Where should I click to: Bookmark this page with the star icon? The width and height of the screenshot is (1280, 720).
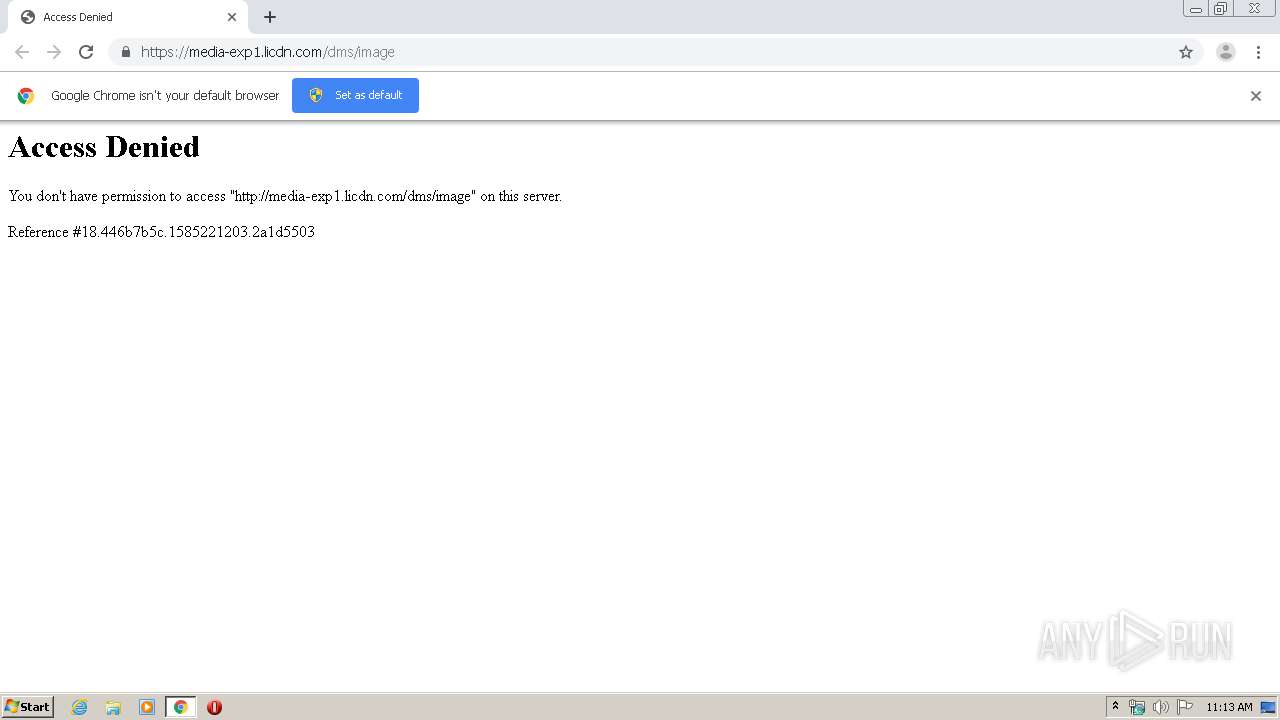(x=1186, y=52)
